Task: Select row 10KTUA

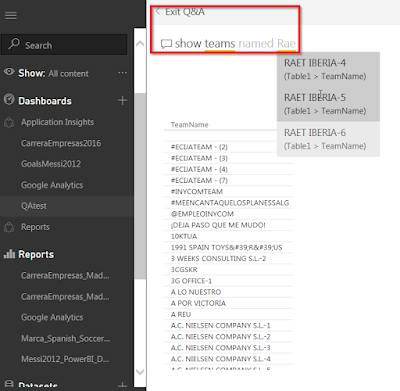Action: click(x=228, y=236)
